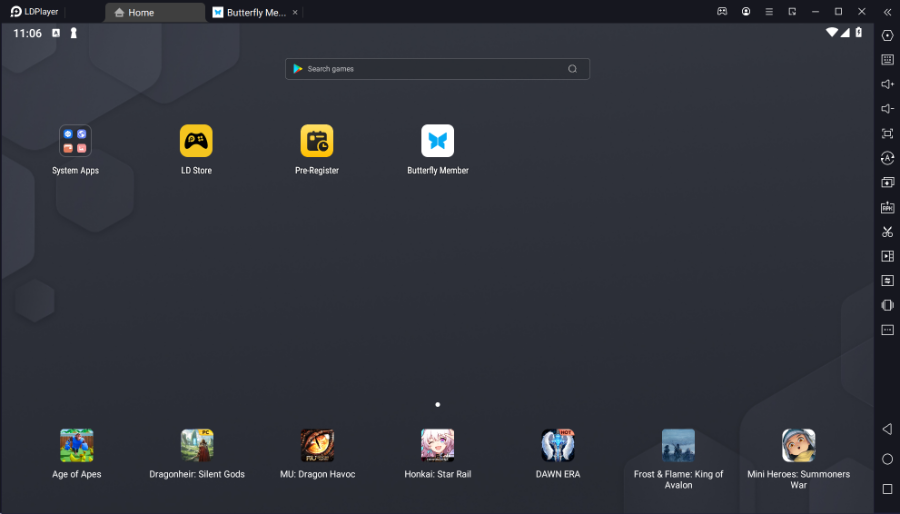Increase volume with the sidebar speaker-plus icon
This screenshot has width=900, height=514.
point(887,84)
